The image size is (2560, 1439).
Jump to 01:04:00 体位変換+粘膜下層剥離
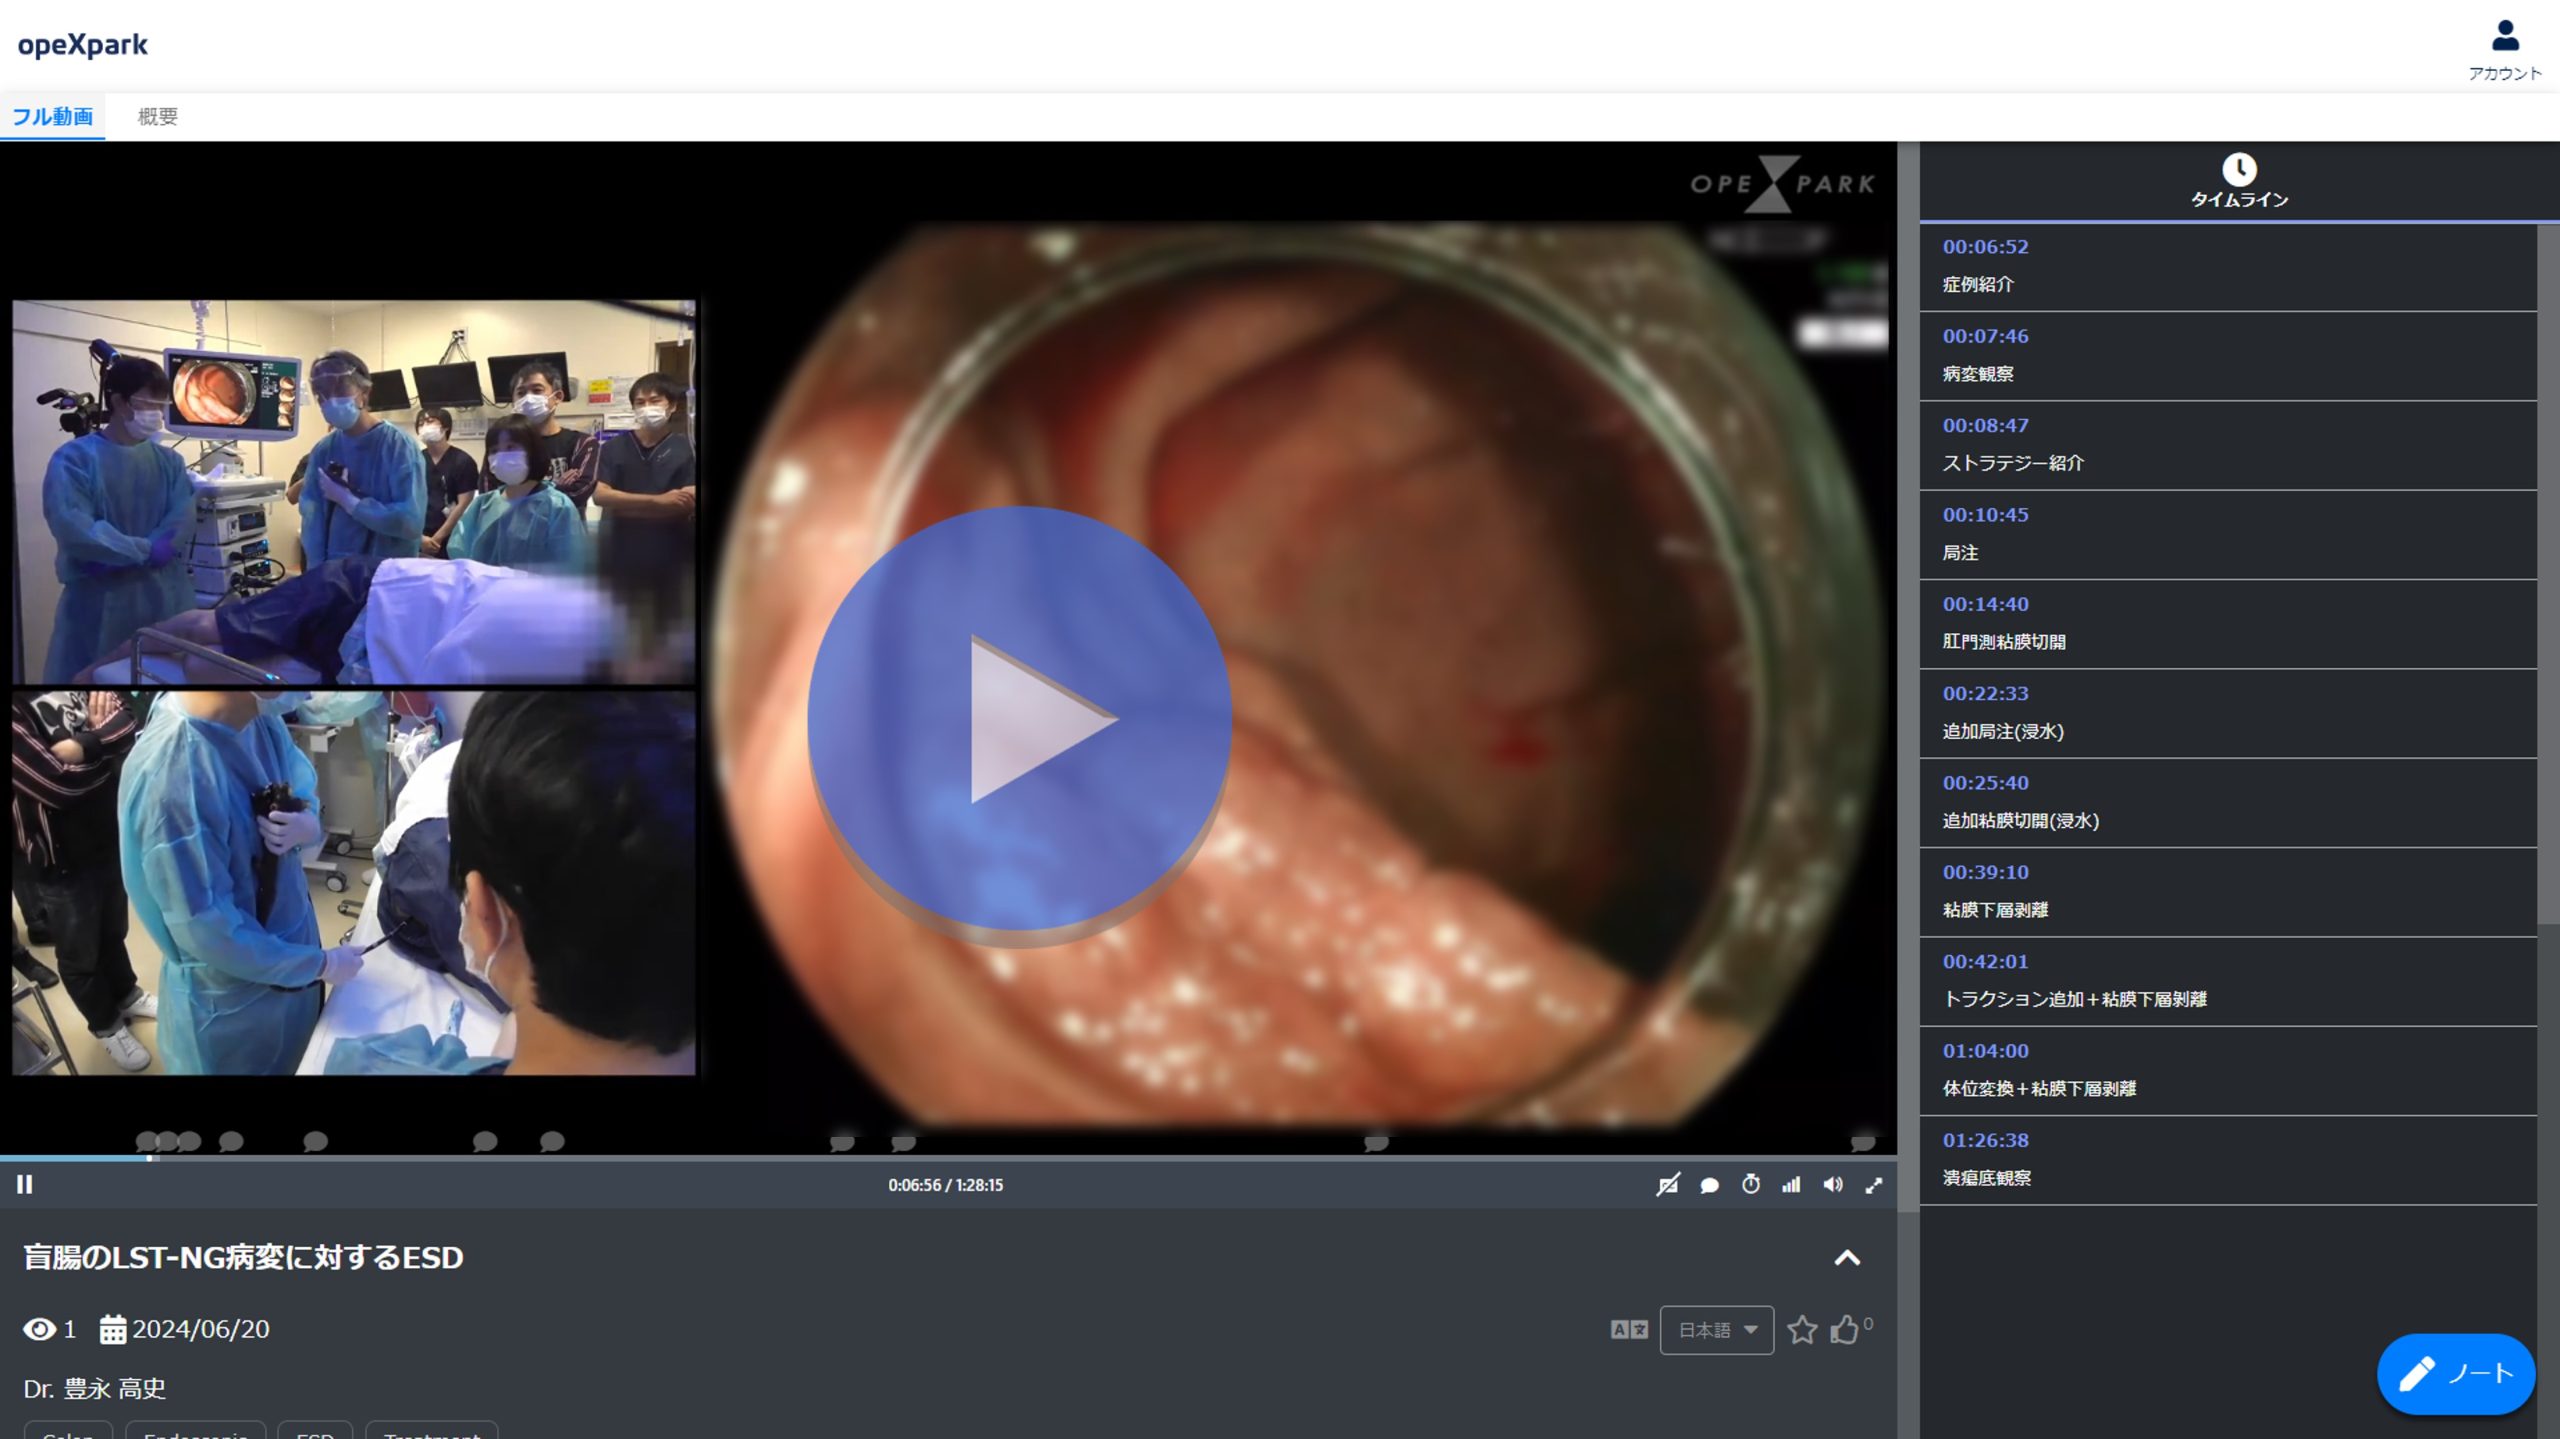2228,1070
